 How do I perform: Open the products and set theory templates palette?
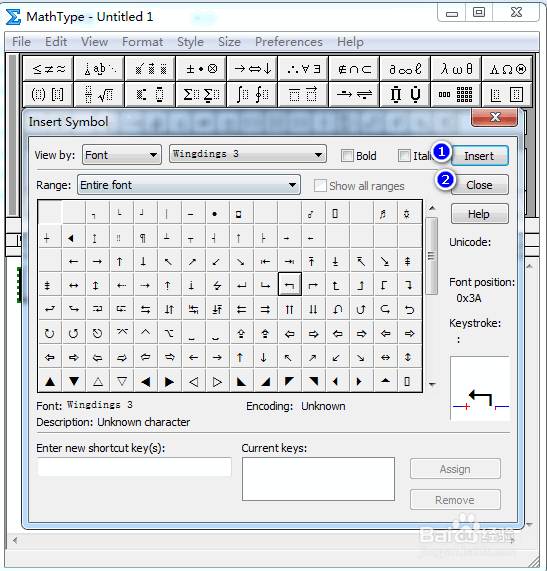405,94
